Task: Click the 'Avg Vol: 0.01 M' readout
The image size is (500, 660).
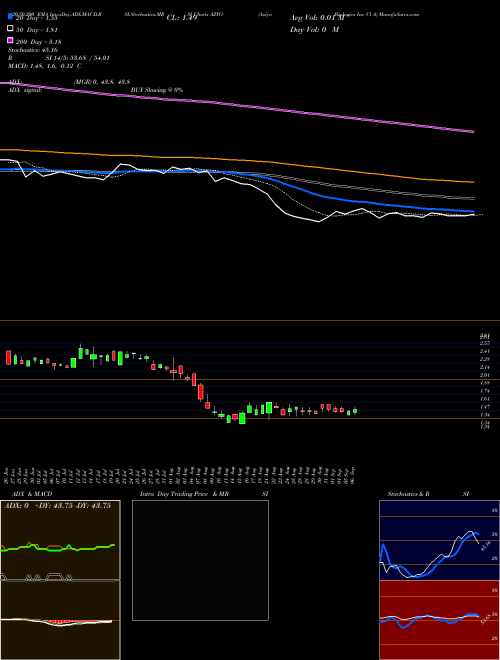Action: [x=317, y=18]
